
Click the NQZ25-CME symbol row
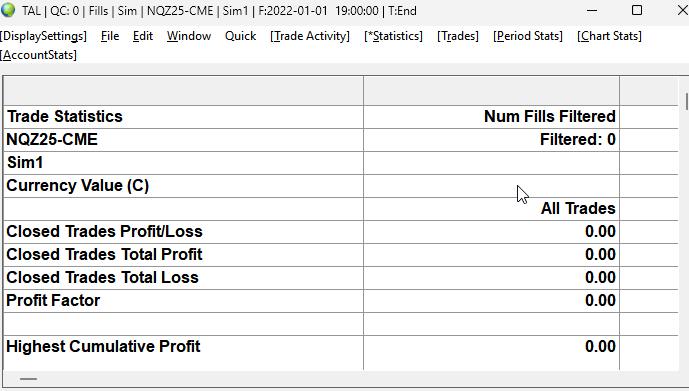184,140
